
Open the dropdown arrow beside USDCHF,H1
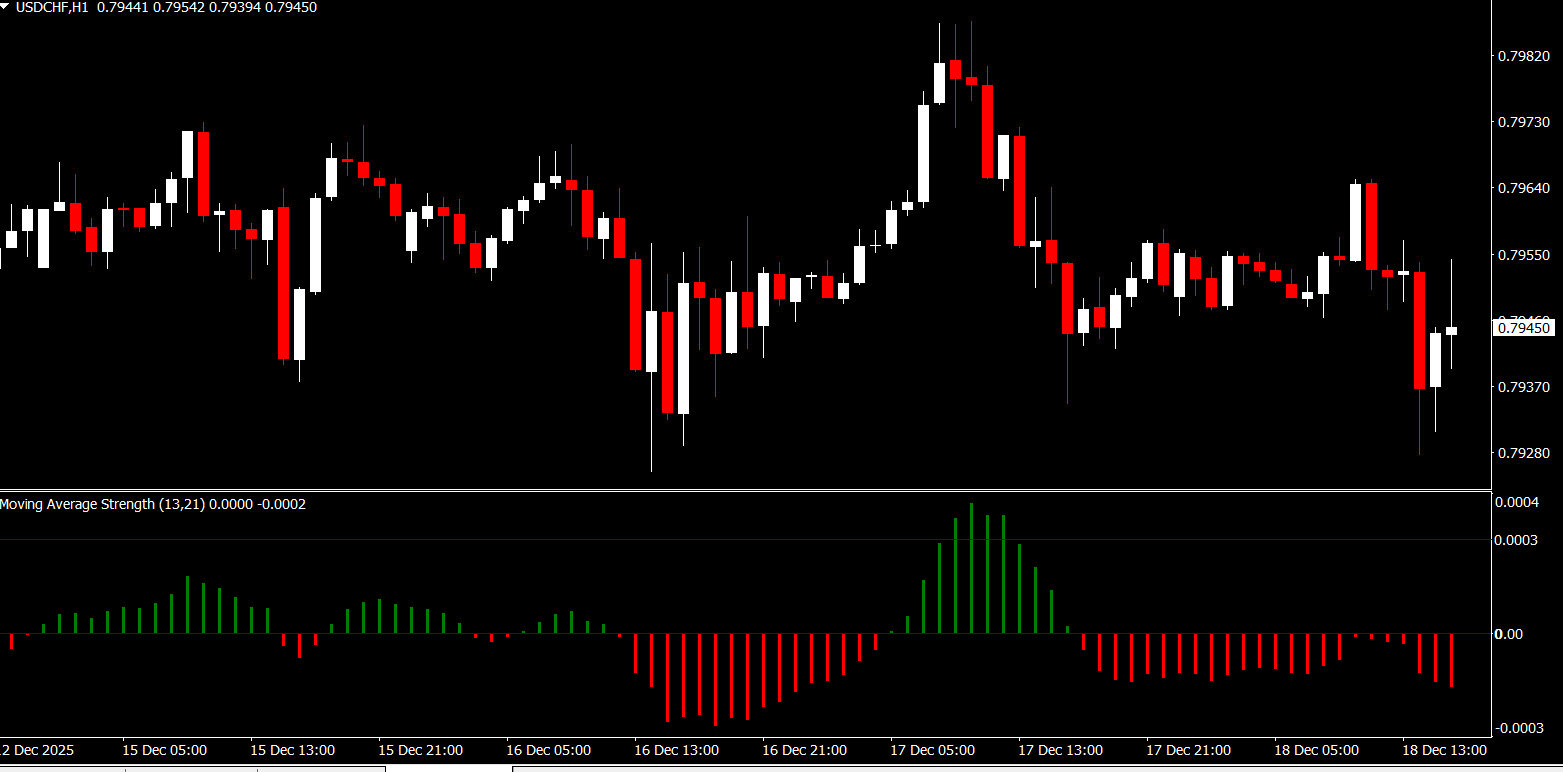5,7
